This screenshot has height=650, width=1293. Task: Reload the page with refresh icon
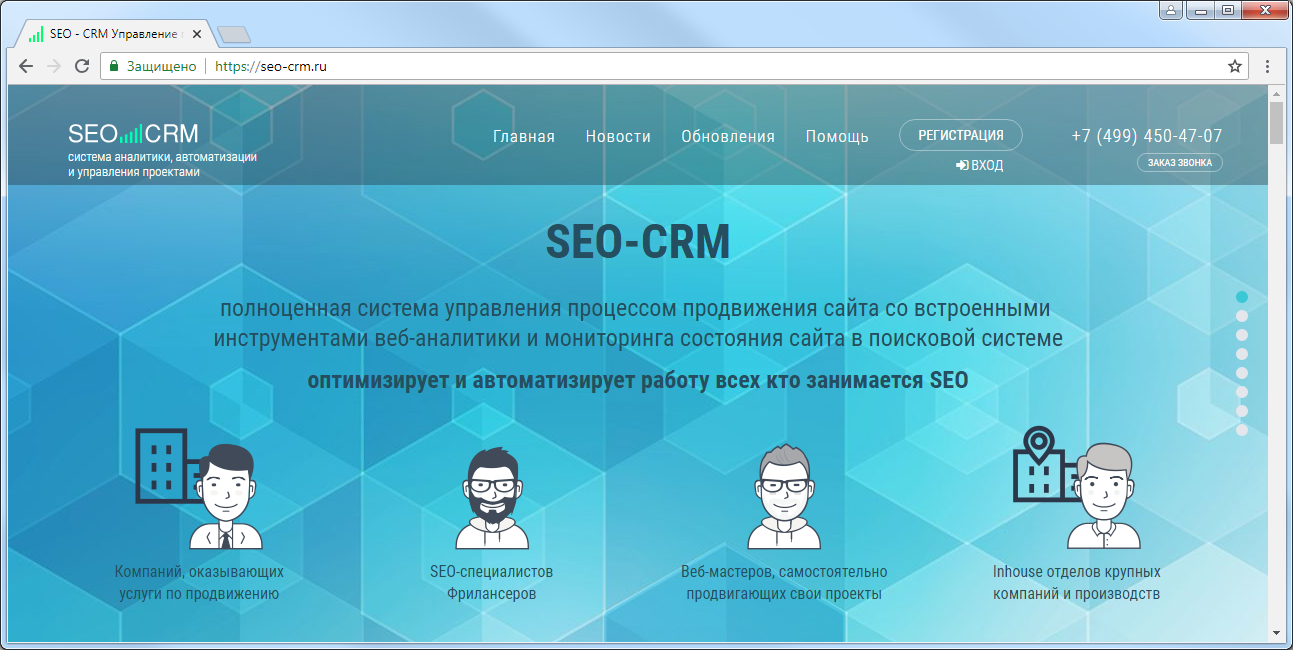[x=82, y=66]
